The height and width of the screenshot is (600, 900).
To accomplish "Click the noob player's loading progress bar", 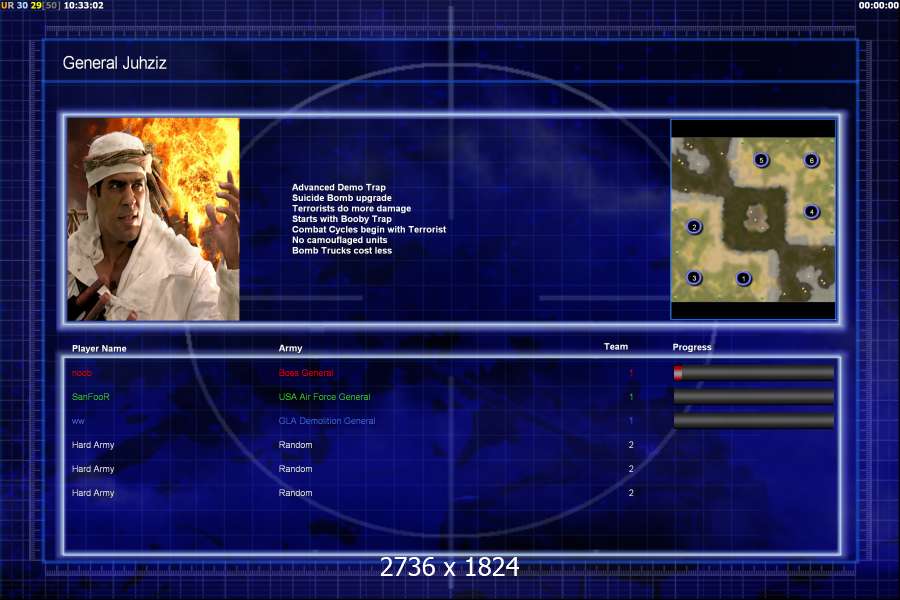I will (x=754, y=373).
